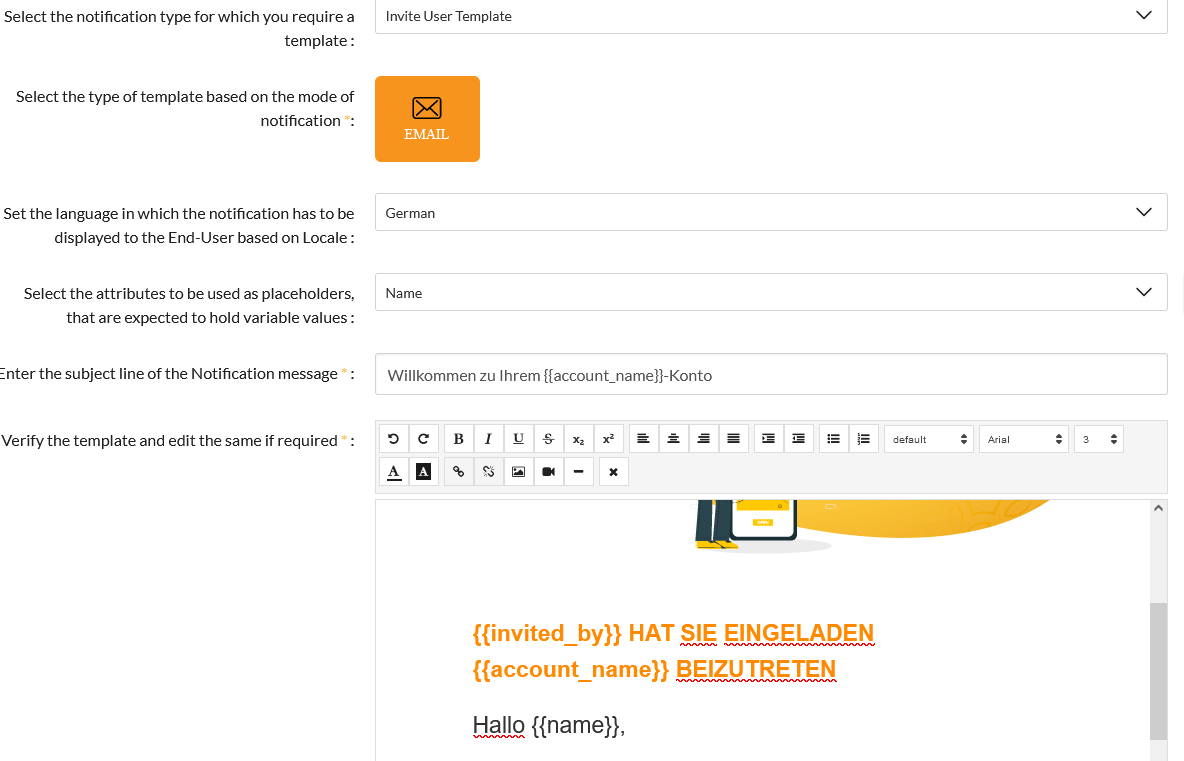Viewport: 1184px width, 761px height.
Task: Open the Arial font family selector
Action: click(1023, 439)
